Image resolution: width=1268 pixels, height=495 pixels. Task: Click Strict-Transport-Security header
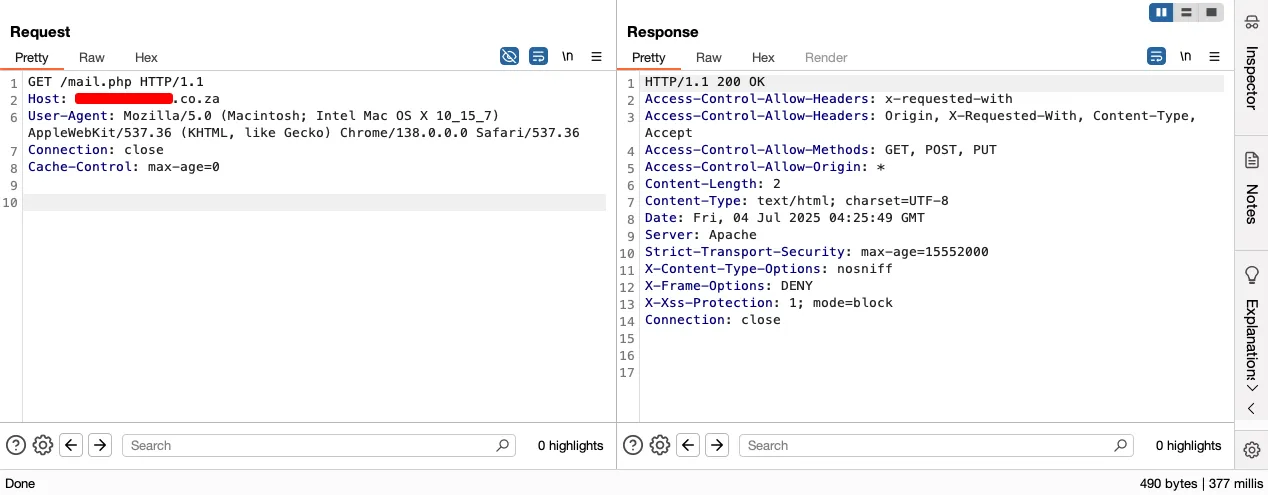[817, 252]
